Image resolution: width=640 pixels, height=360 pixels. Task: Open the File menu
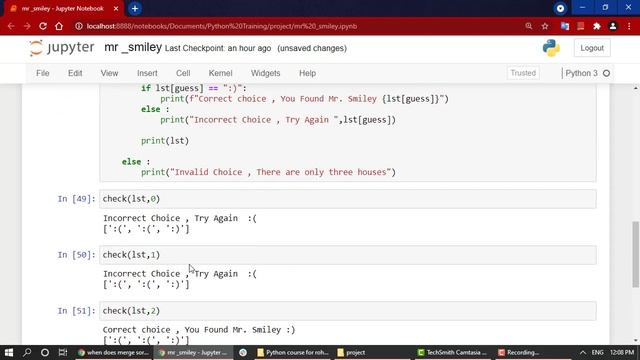click(x=43, y=73)
